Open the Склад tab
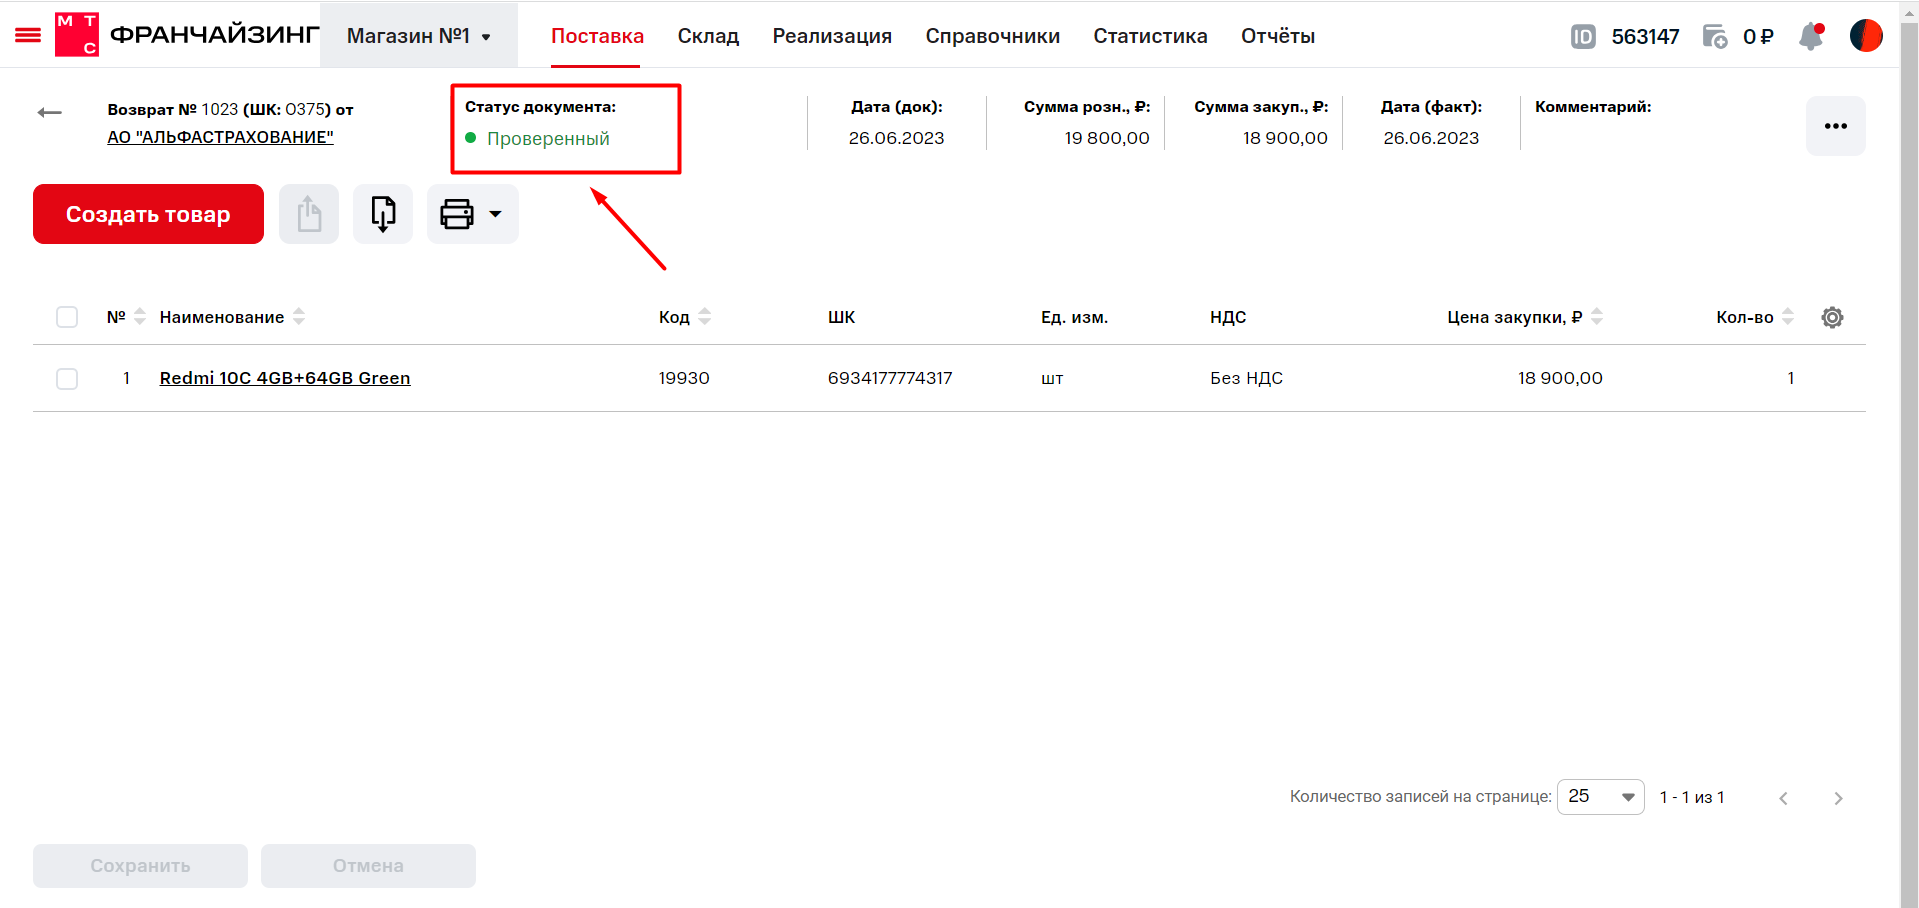This screenshot has width=1919, height=908. coord(708,36)
